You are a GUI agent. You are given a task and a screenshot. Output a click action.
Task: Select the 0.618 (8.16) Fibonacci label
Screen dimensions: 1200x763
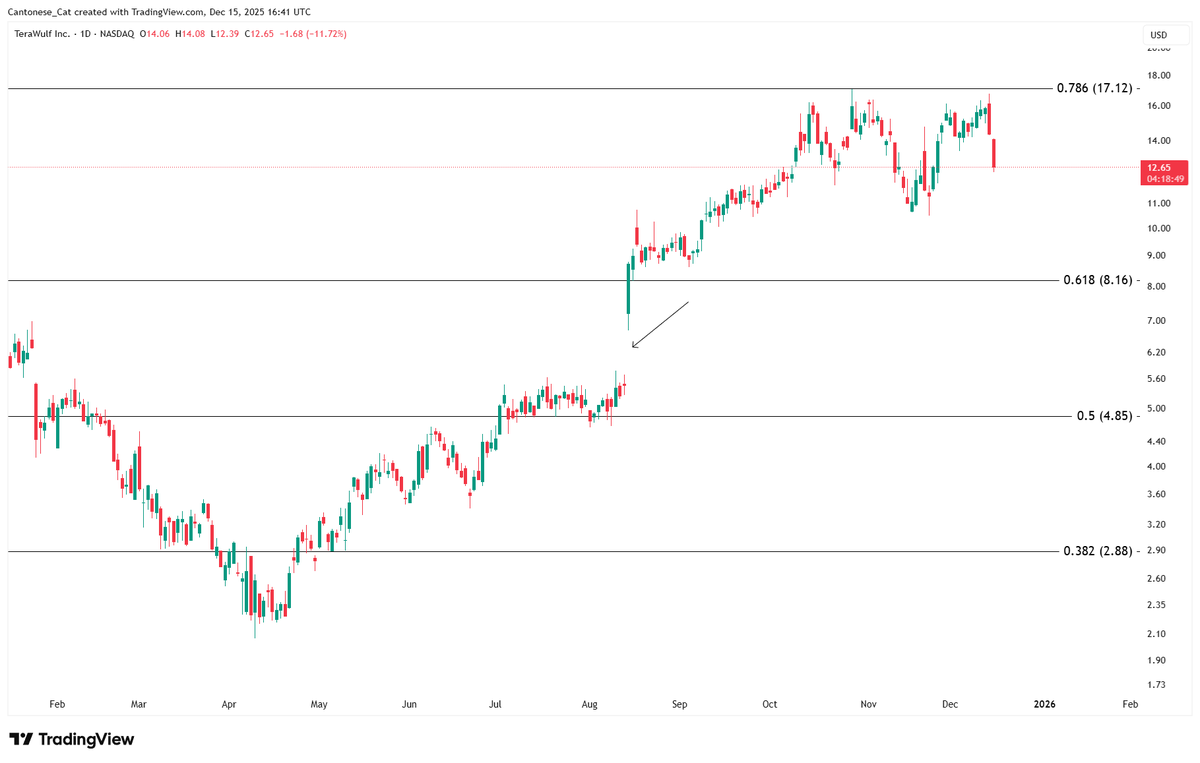(1098, 281)
